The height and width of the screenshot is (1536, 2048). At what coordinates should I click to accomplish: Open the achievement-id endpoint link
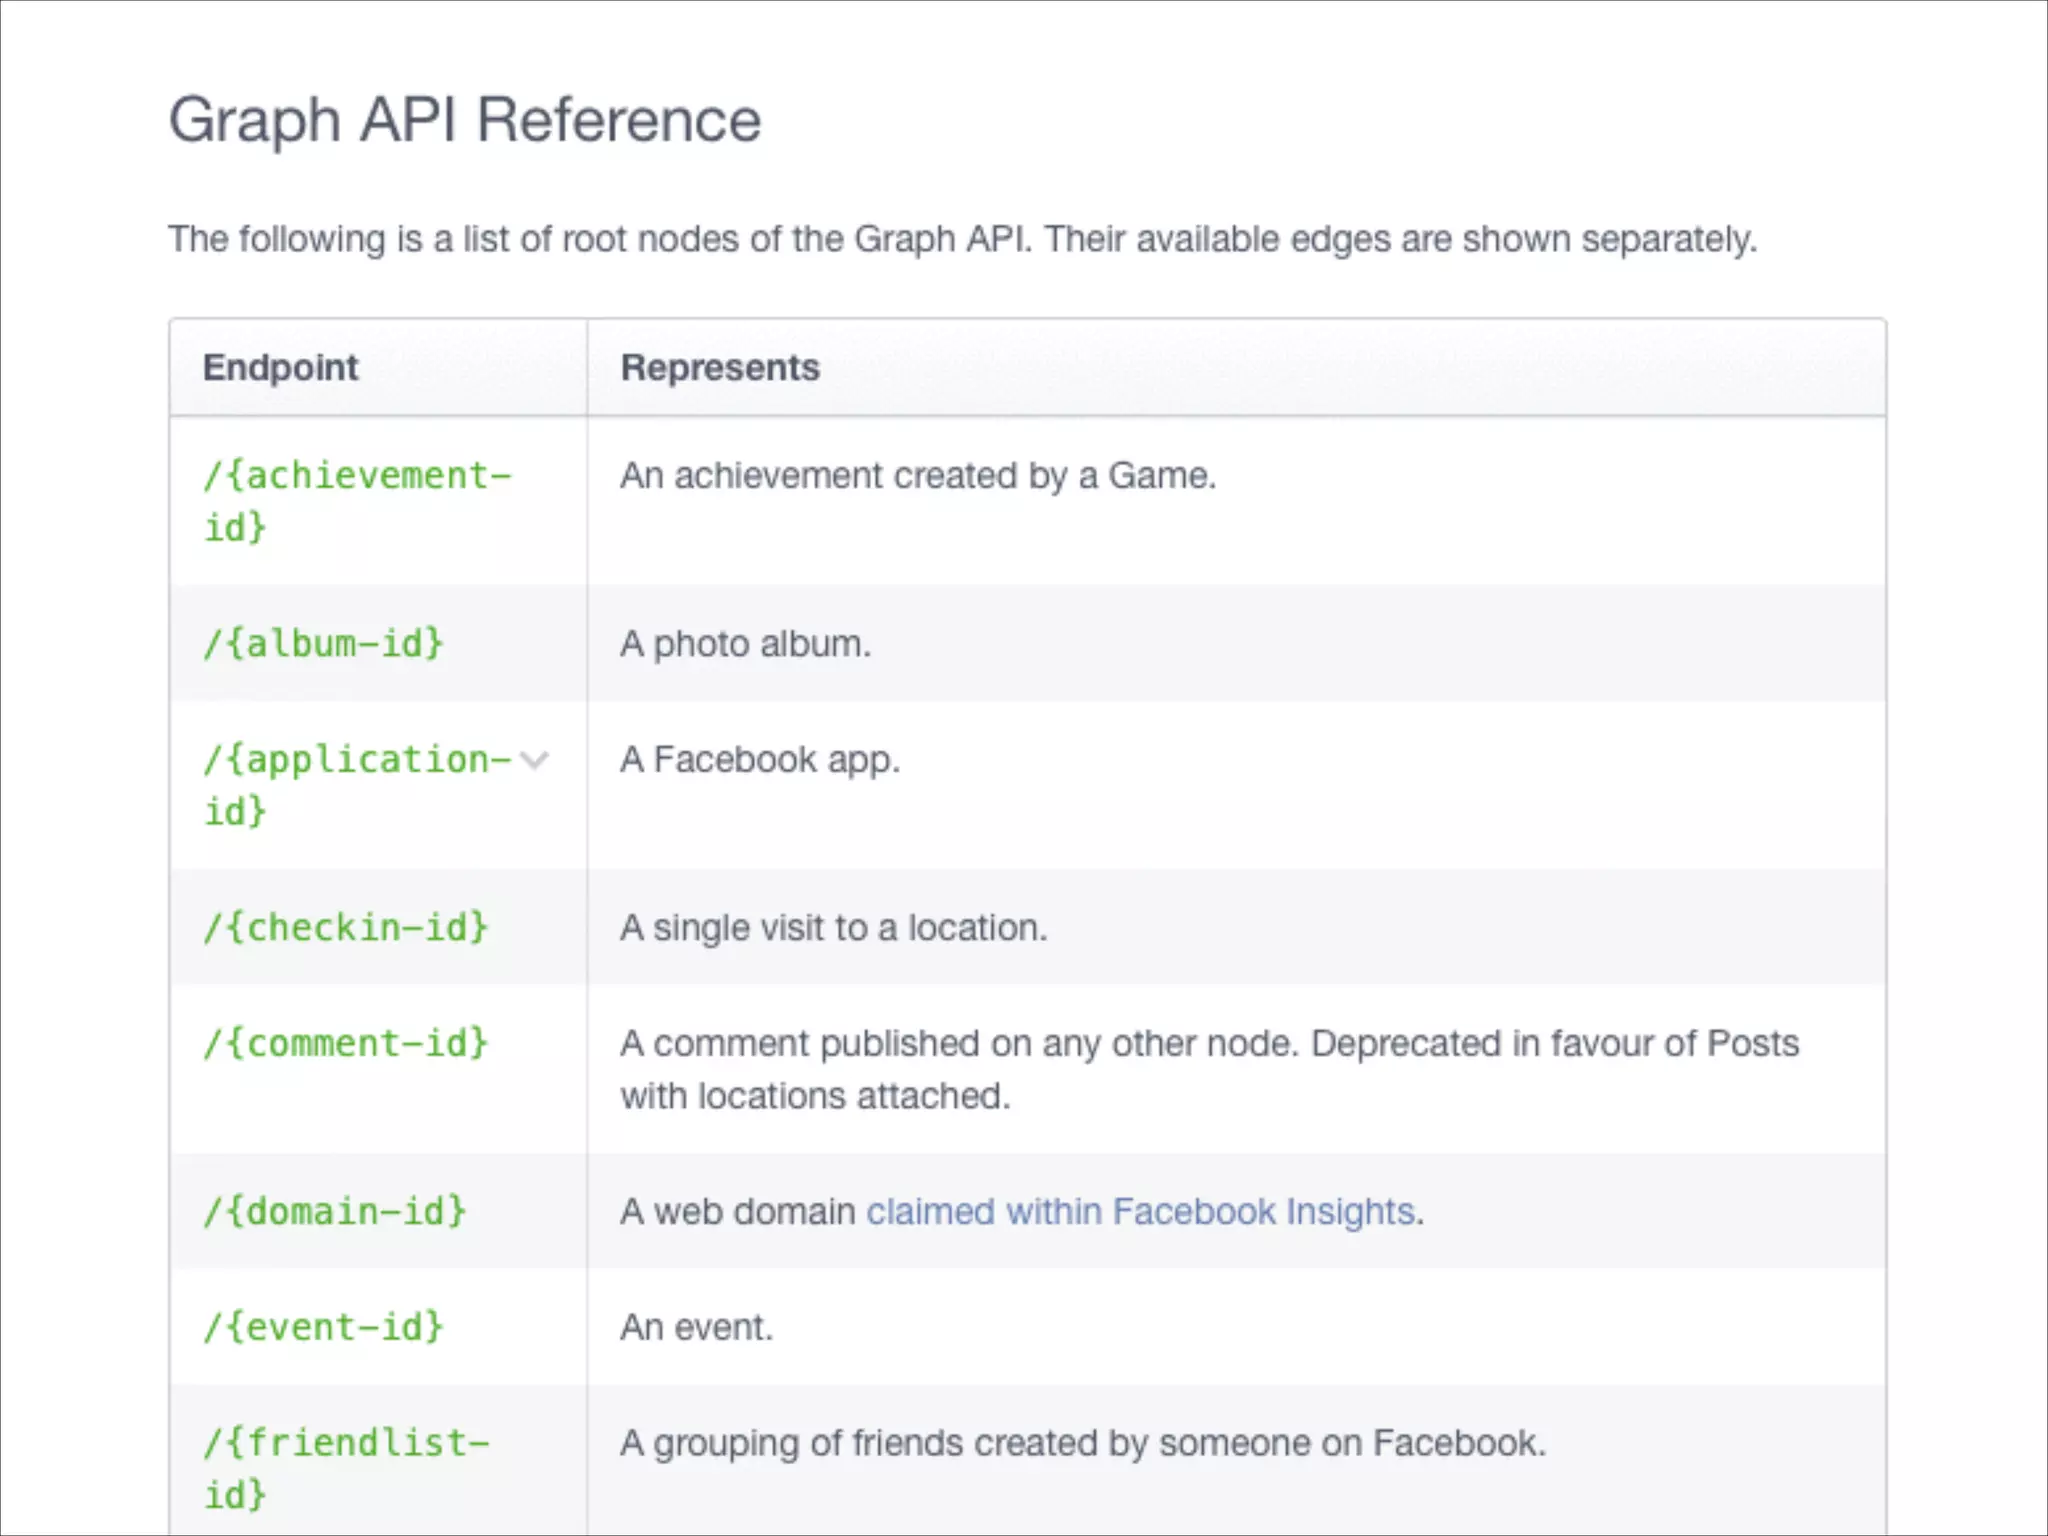click(356, 477)
